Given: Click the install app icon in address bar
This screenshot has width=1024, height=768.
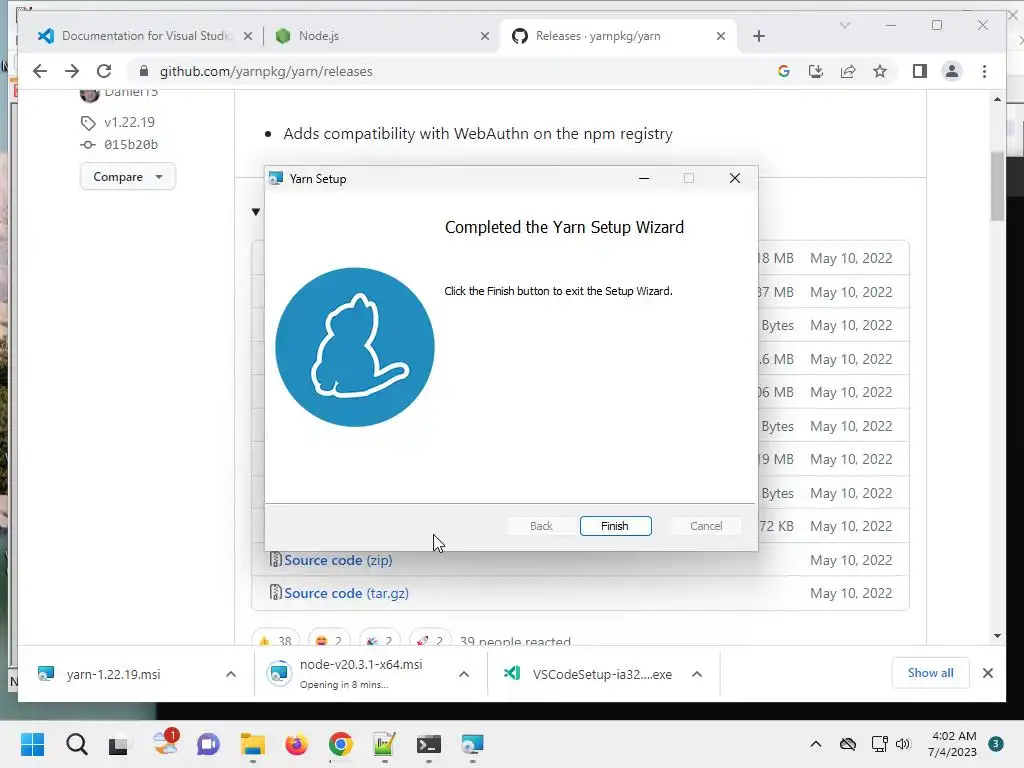Looking at the screenshot, I should pyautogui.click(x=816, y=71).
